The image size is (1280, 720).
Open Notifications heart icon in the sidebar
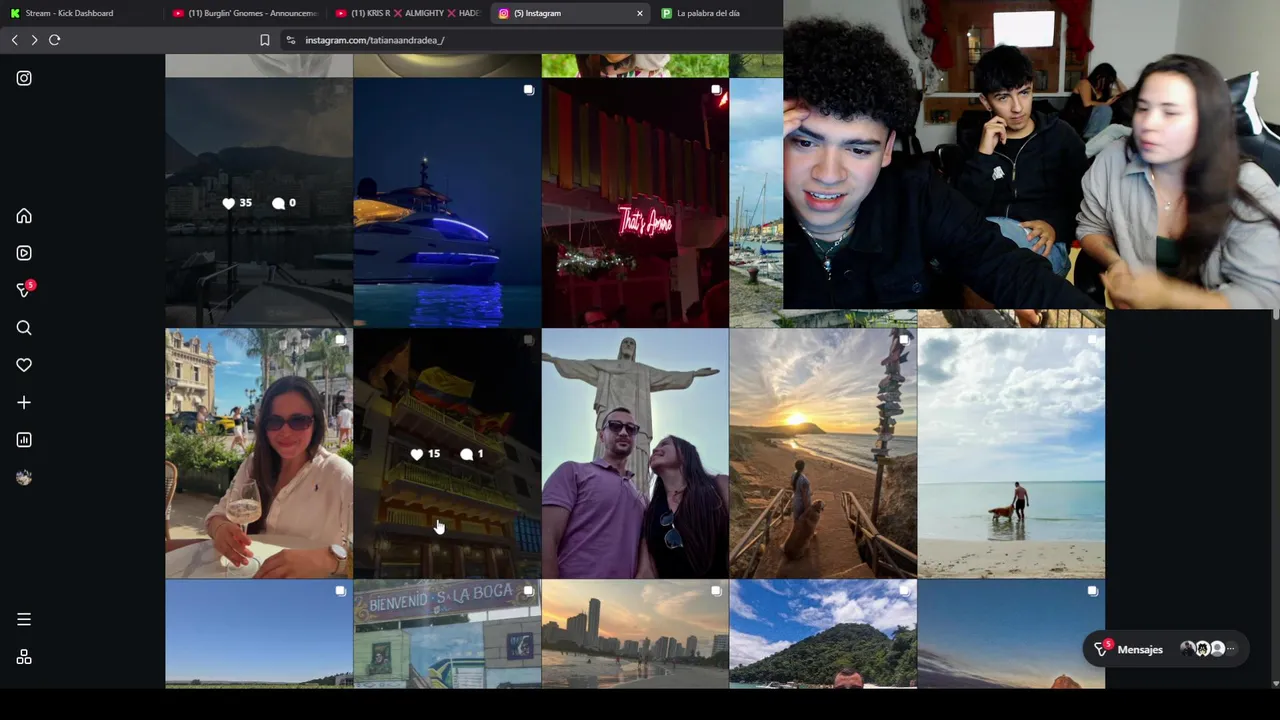24,365
